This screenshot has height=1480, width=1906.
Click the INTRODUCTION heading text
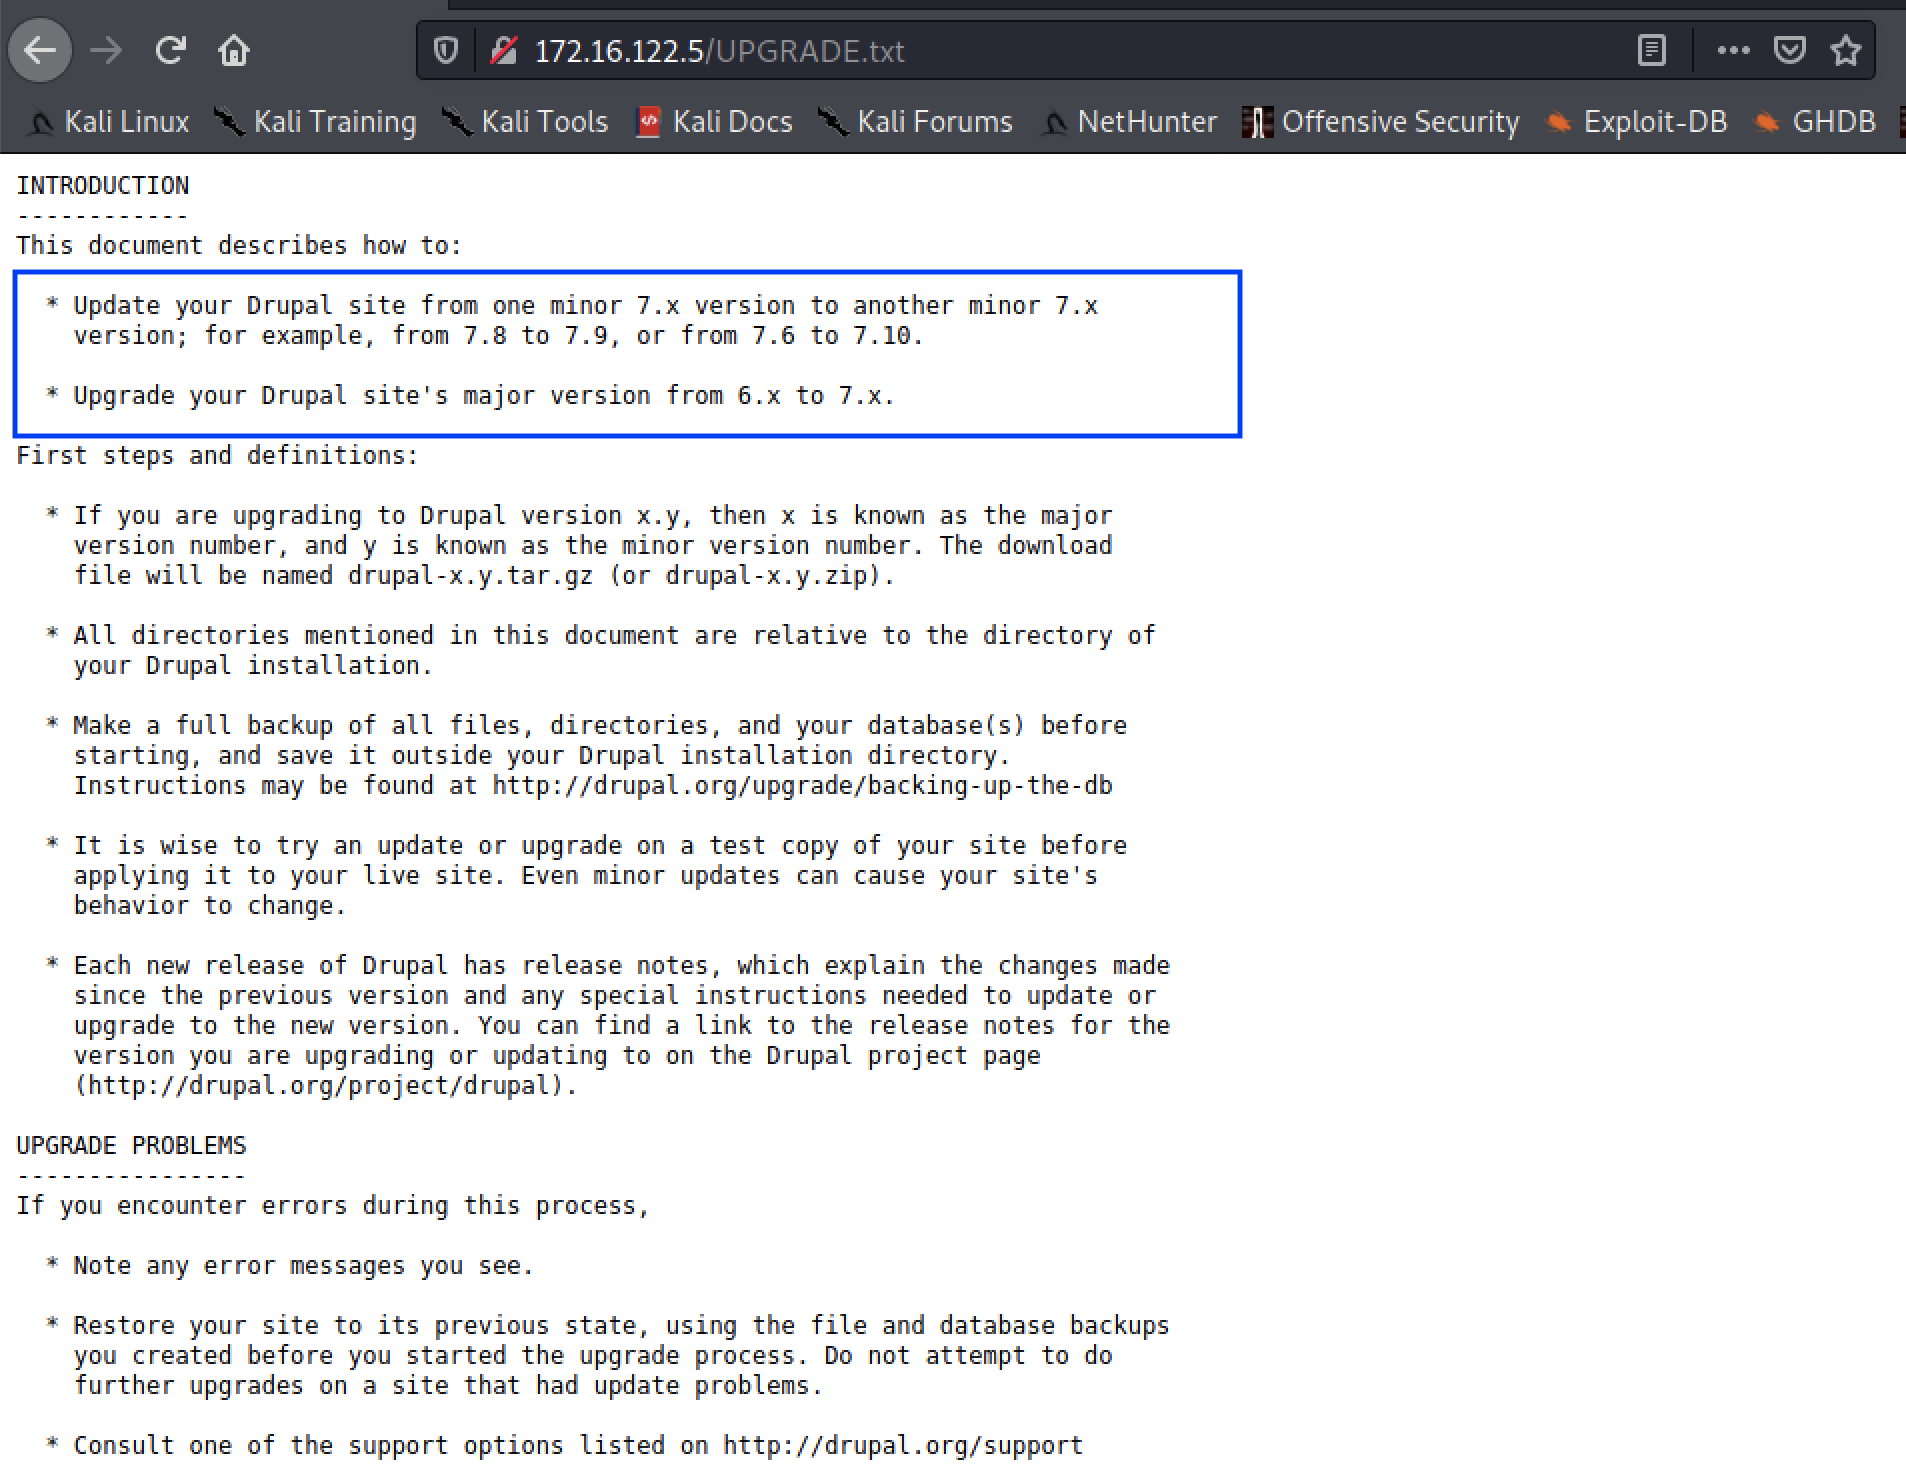pos(102,186)
